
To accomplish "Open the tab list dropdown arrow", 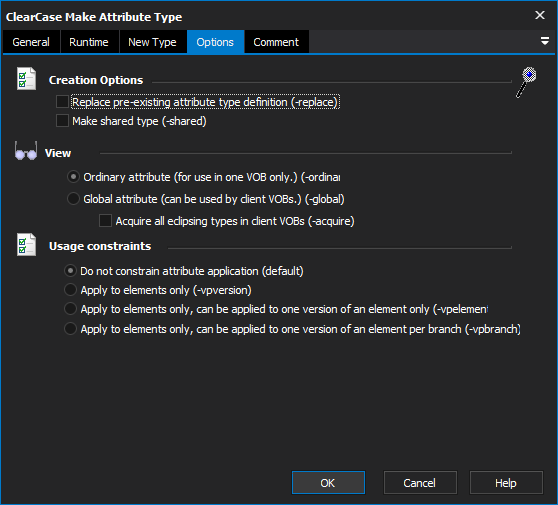I will point(544,41).
